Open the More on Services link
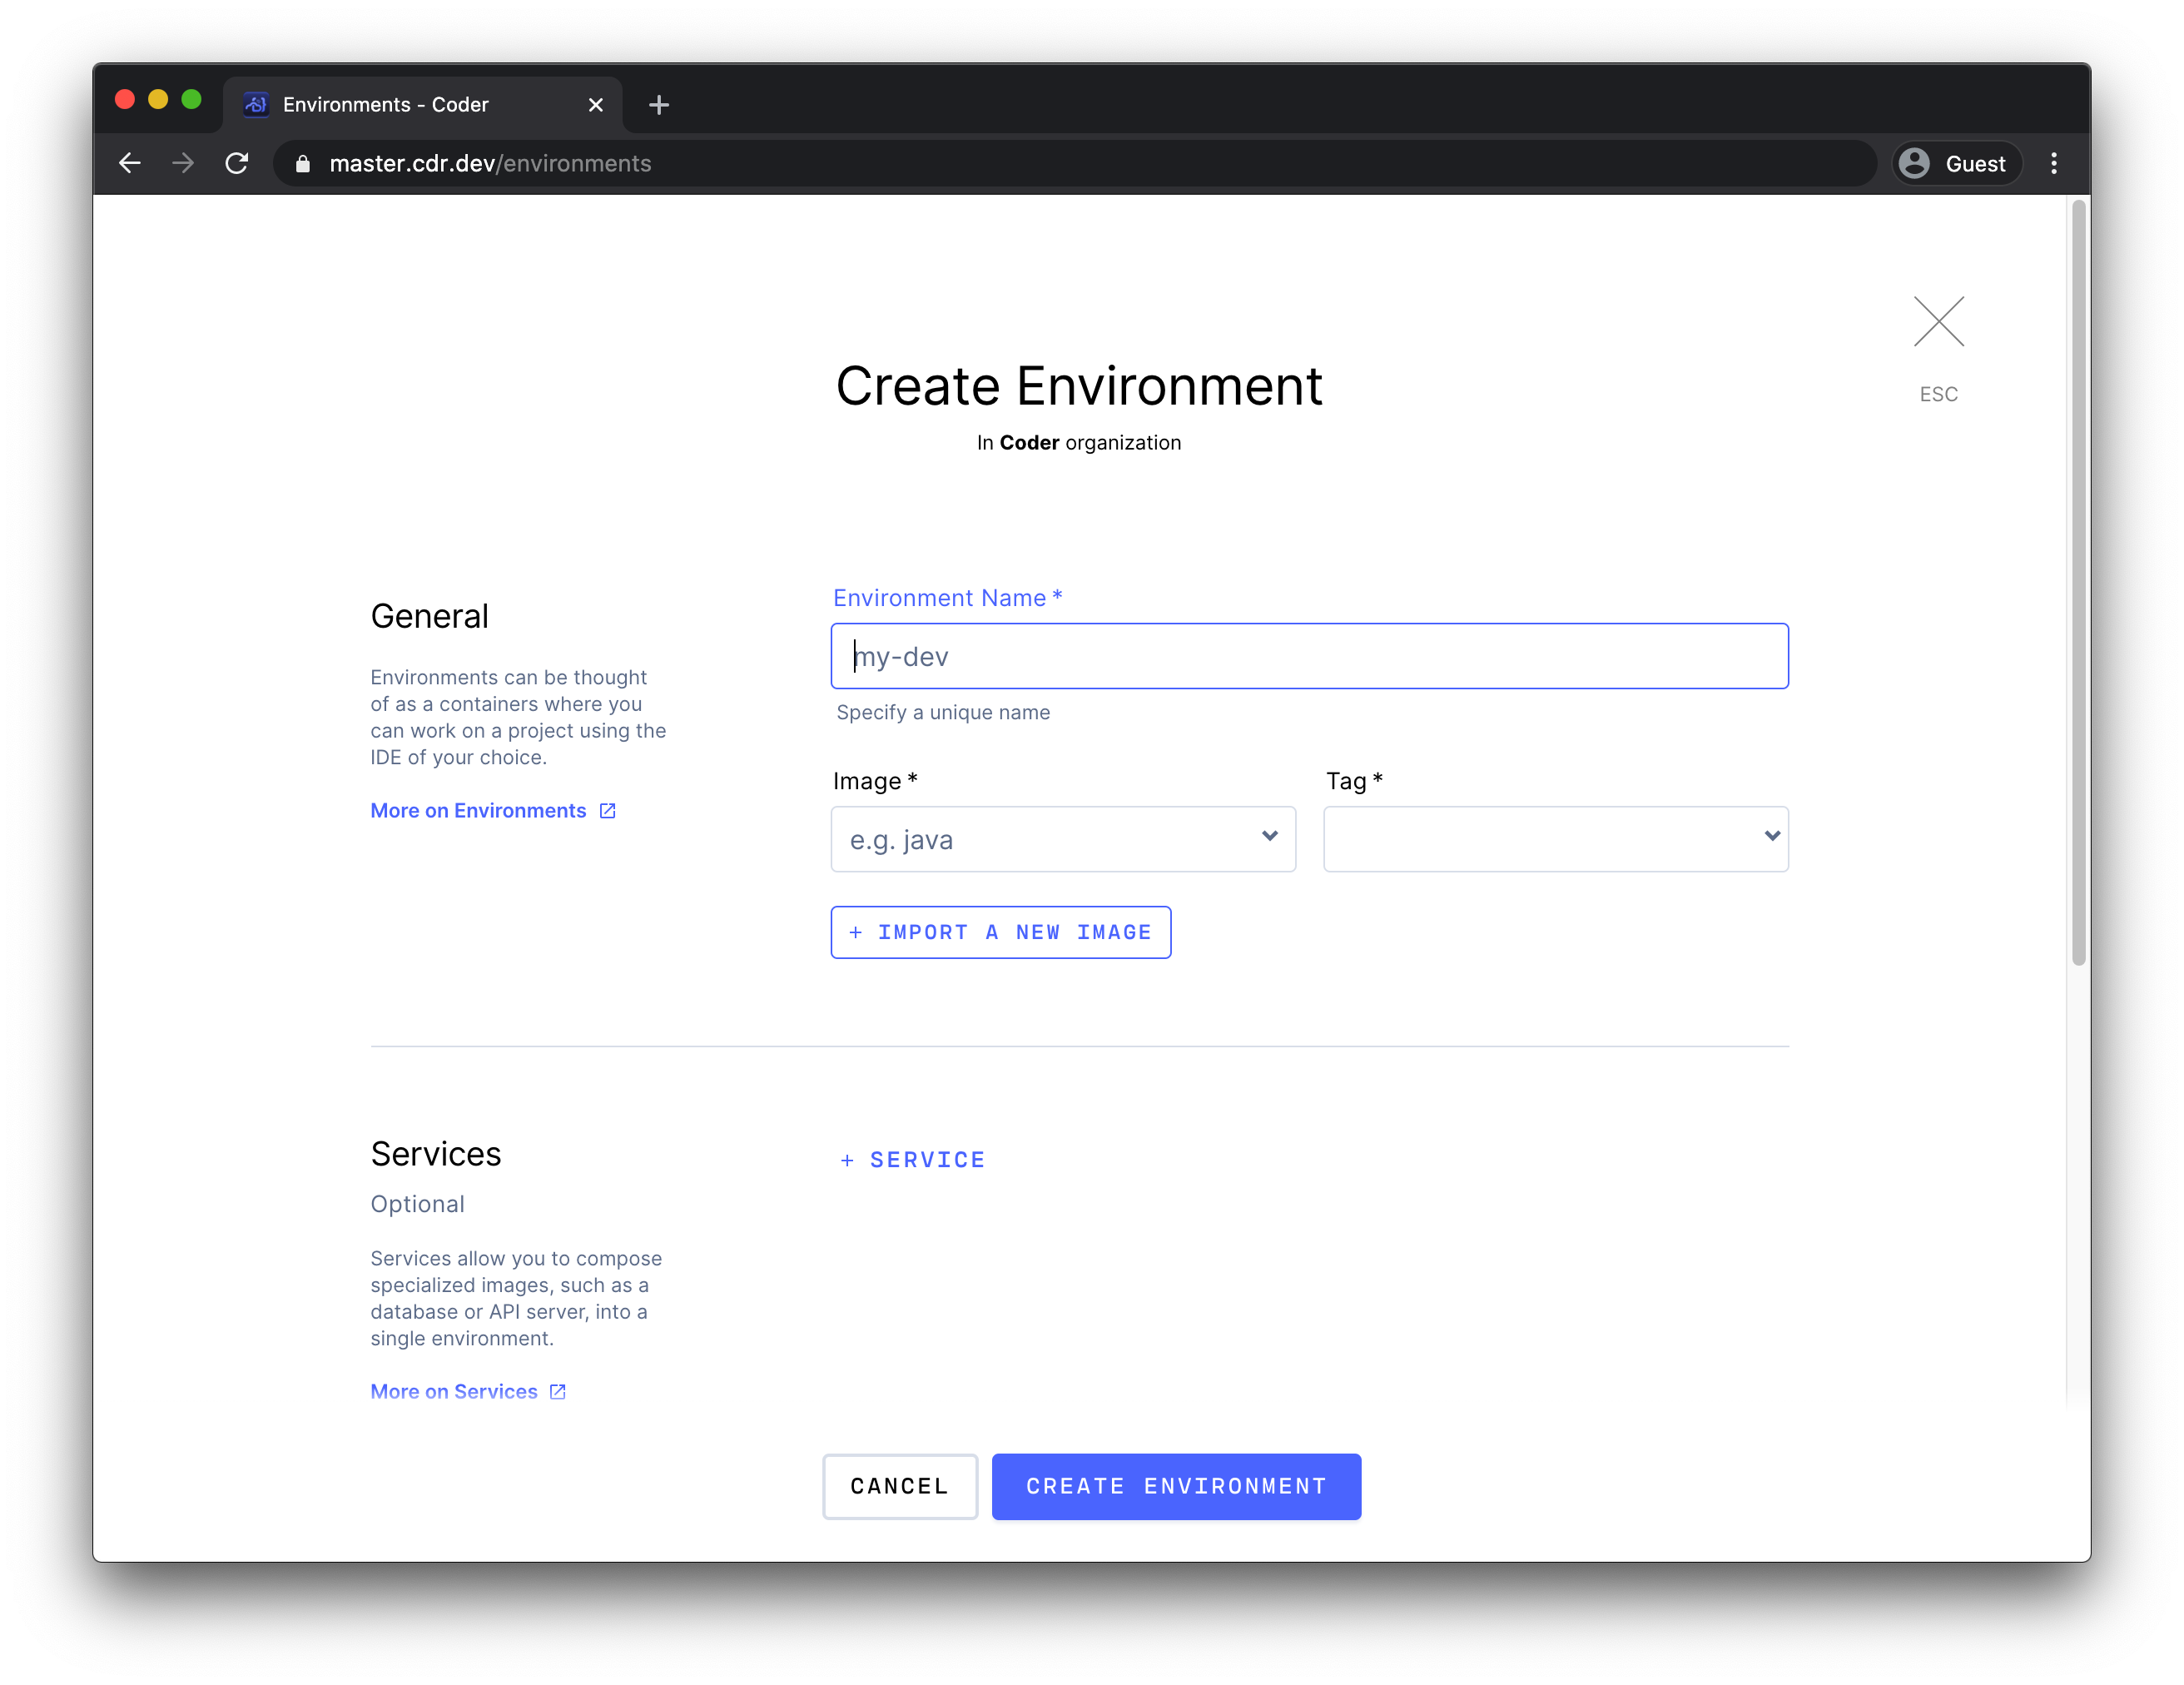 tap(468, 1391)
